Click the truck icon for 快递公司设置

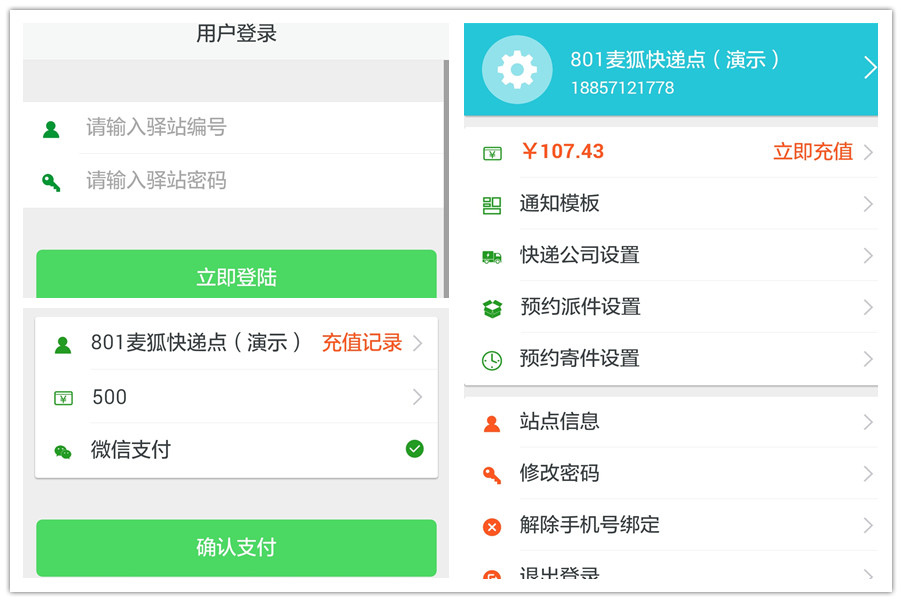click(x=492, y=257)
